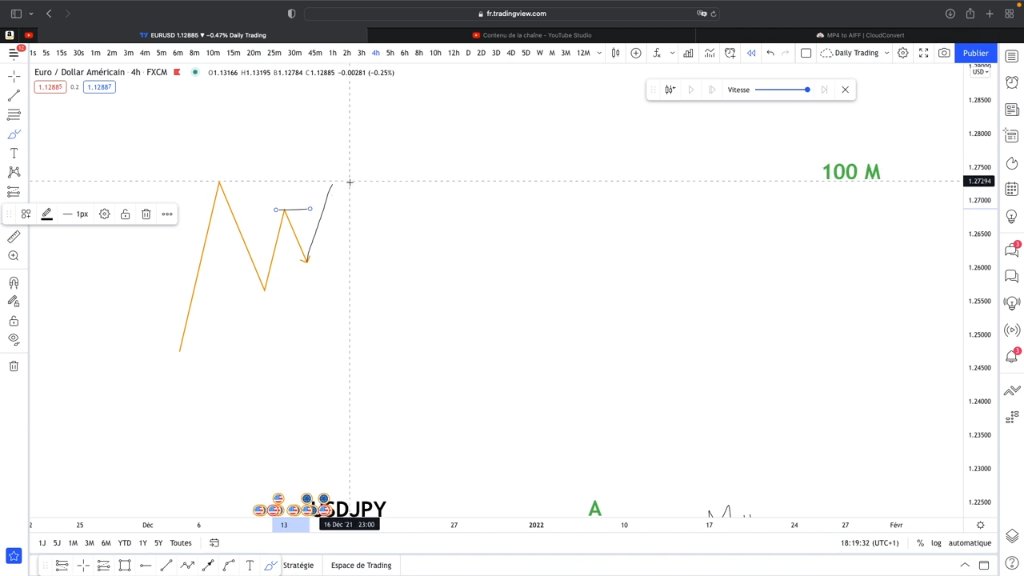The width and height of the screenshot is (1024, 576).
Task: Toggle lock all drawings tool
Action: coord(14,321)
